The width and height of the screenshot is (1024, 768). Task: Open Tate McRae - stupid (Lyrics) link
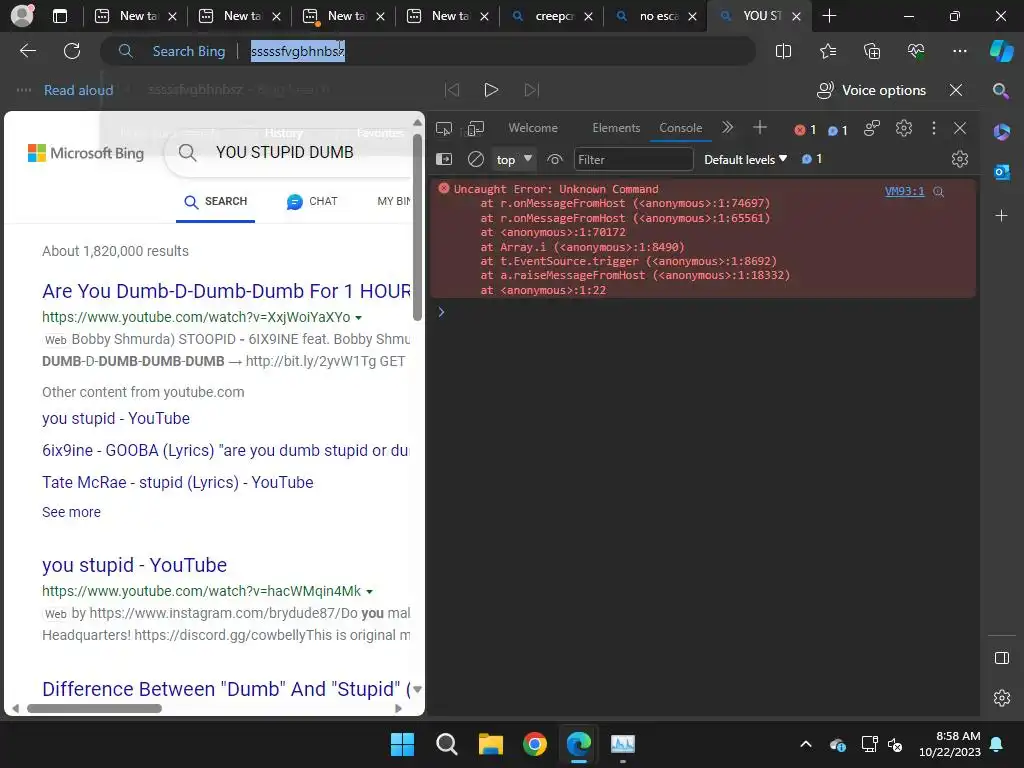(178, 483)
